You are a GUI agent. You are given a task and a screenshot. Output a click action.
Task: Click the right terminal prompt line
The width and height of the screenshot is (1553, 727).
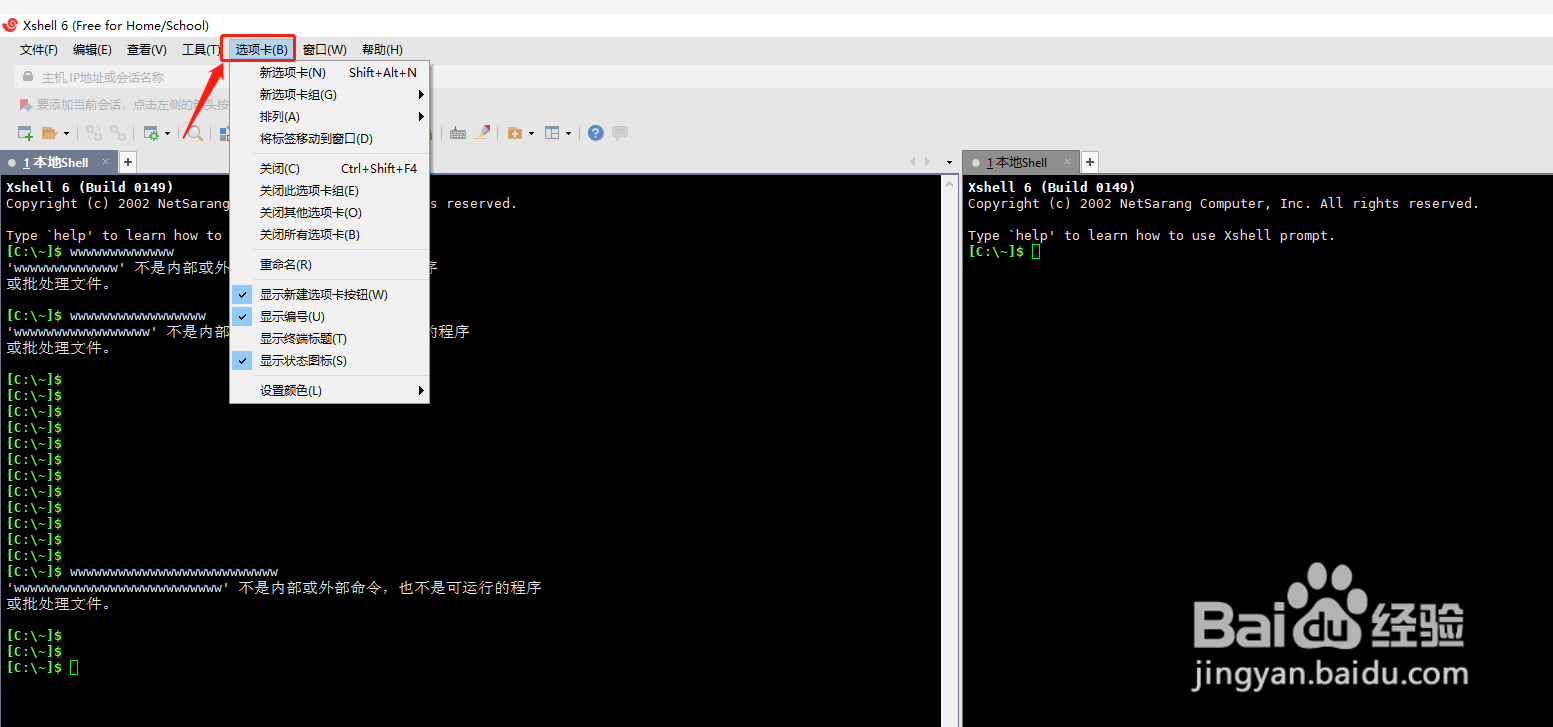1004,251
